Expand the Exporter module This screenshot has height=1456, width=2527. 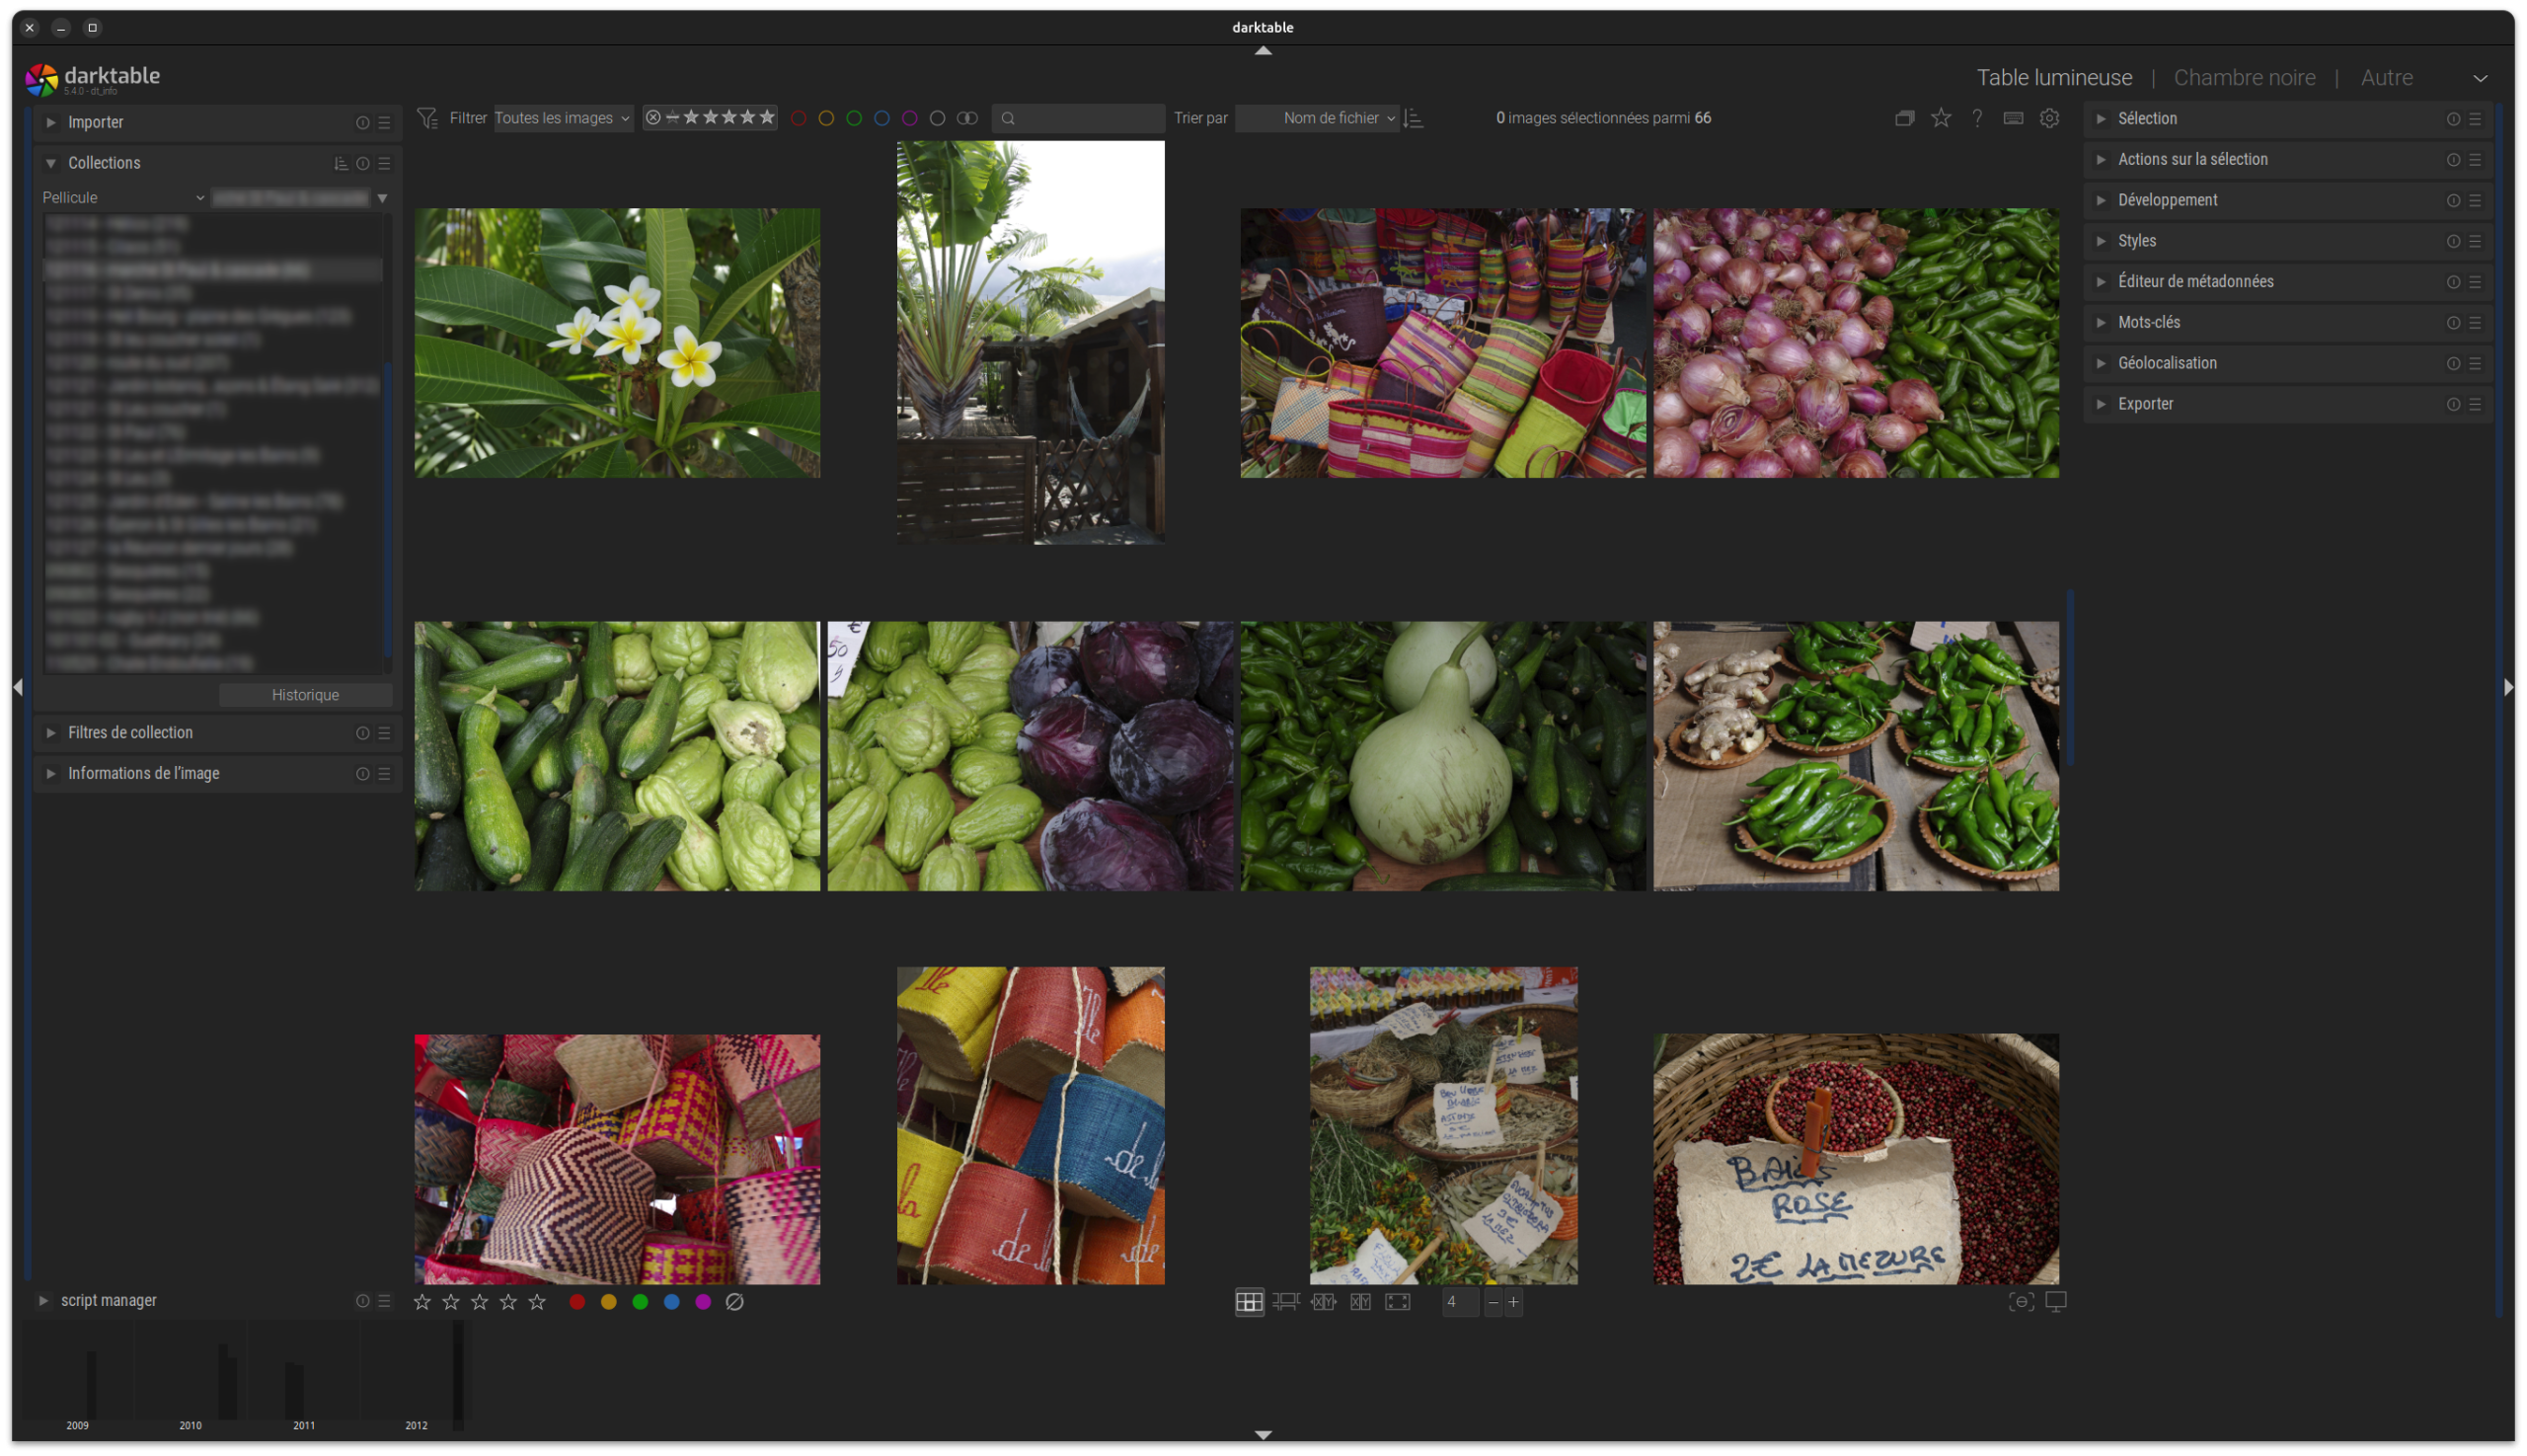pyautogui.click(x=2145, y=404)
